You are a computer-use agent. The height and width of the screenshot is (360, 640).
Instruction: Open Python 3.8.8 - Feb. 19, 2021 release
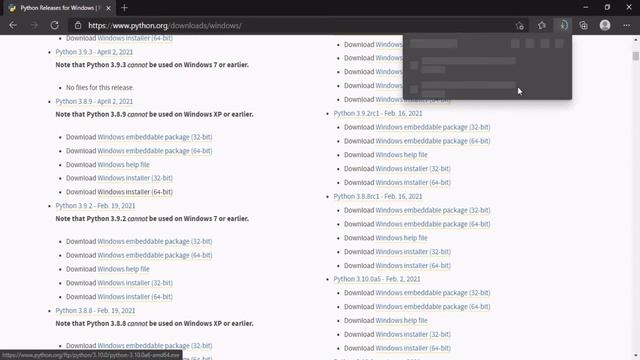[95, 311]
